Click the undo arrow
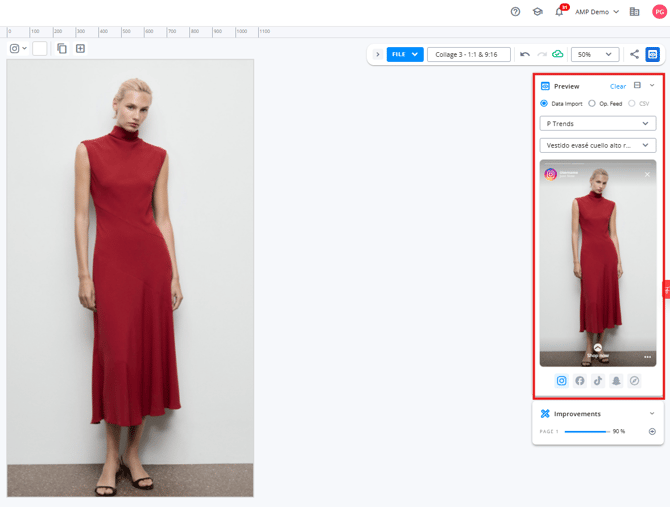This screenshot has width=670, height=507. [x=525, y=54]
